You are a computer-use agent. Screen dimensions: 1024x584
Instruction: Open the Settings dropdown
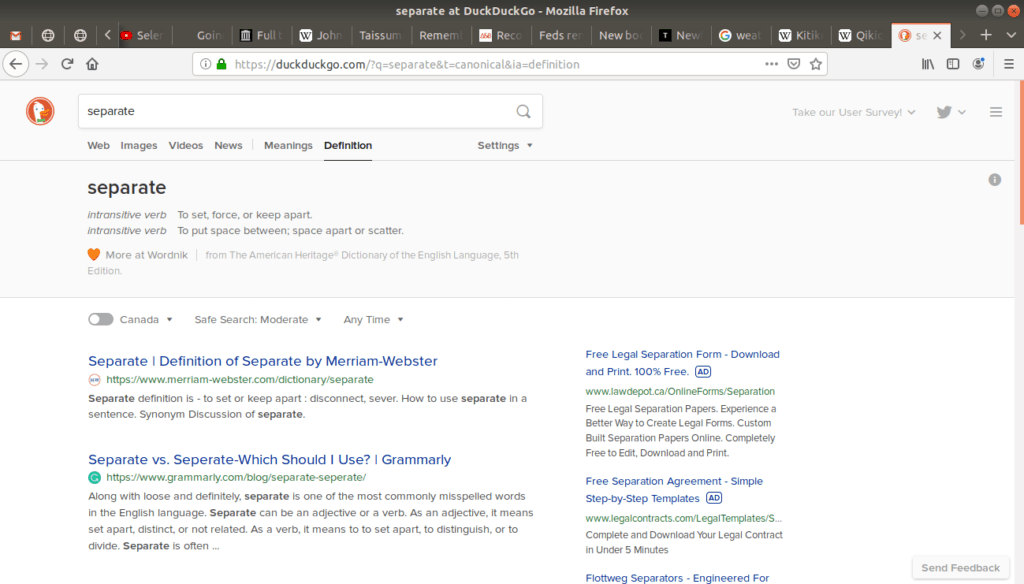[x=505, y=146]
